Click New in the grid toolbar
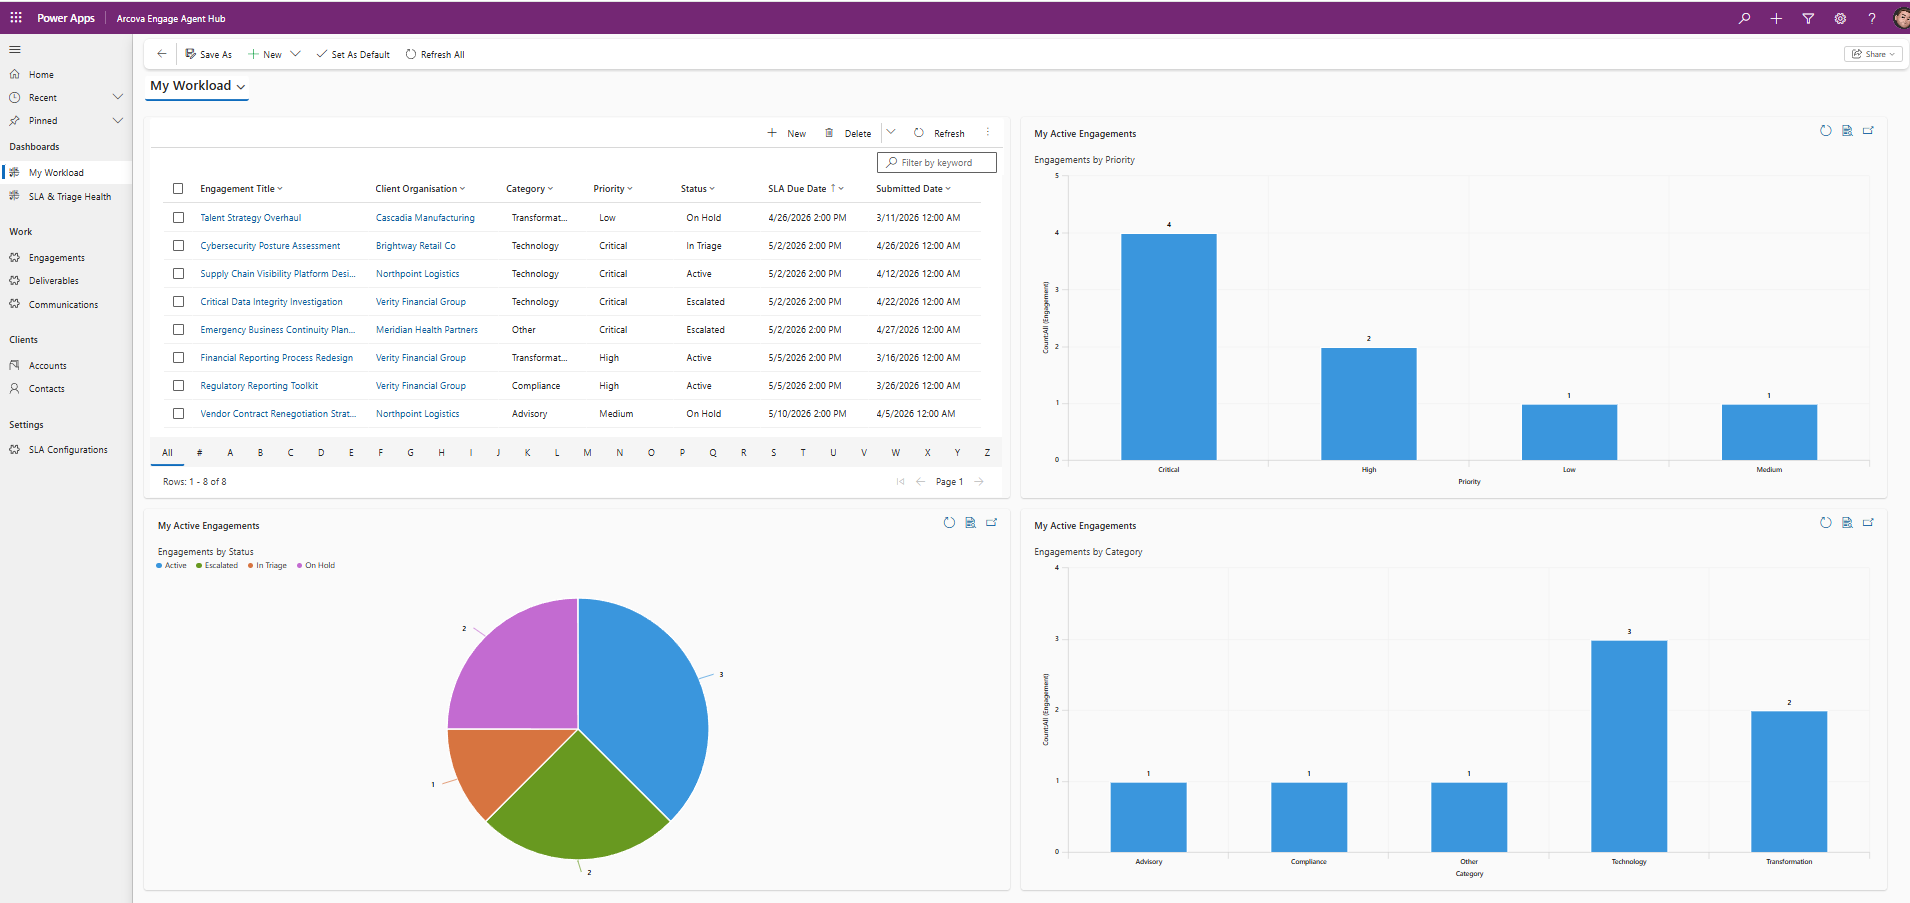The image size is (1910, 903). pos(787,133)
